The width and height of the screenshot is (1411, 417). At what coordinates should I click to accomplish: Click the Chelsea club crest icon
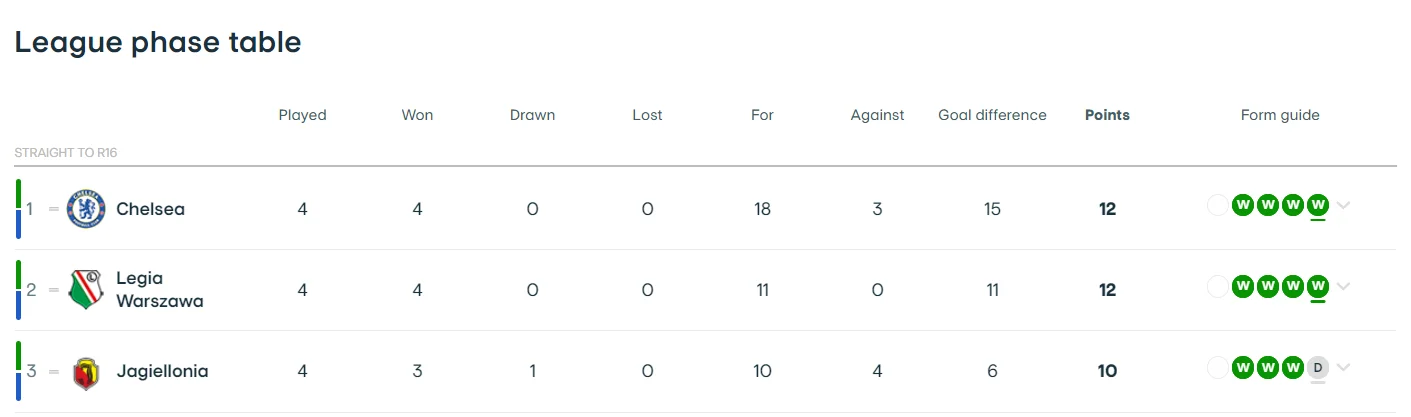(x=86, y=209)
